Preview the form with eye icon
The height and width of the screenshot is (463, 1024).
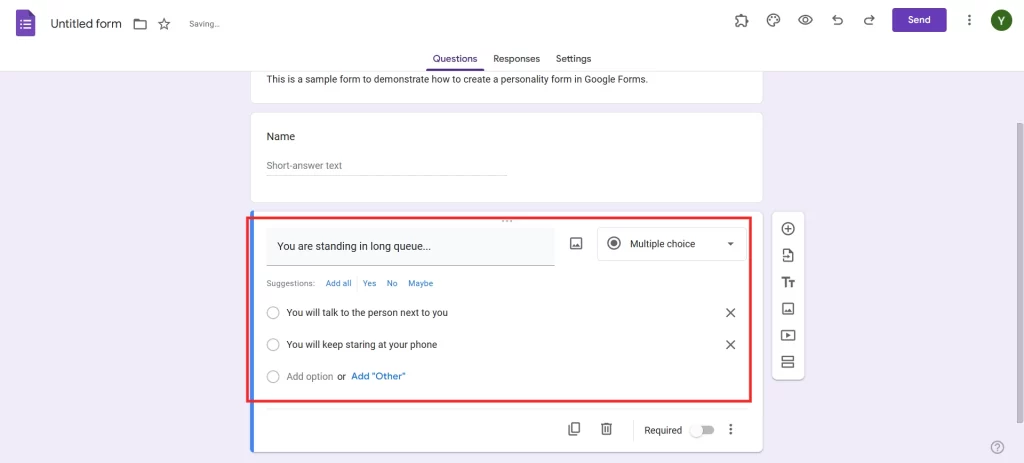805,20
